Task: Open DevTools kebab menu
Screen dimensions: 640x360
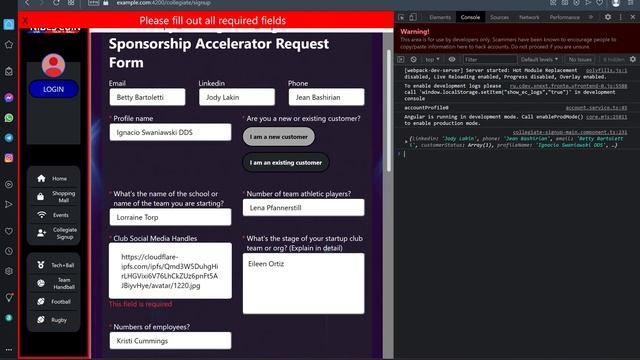Action: 620,17
